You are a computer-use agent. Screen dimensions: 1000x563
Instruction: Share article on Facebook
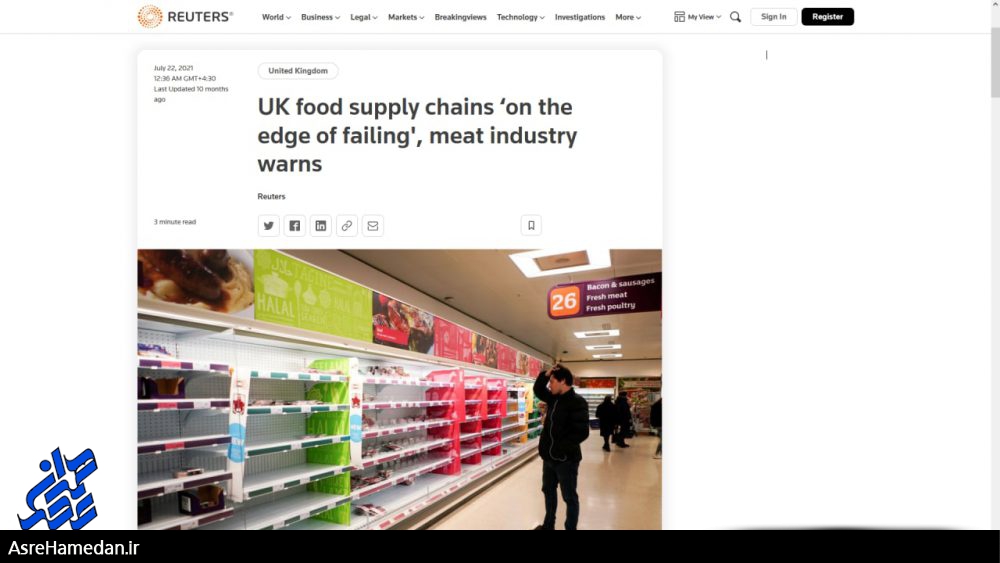pos(295,226)
